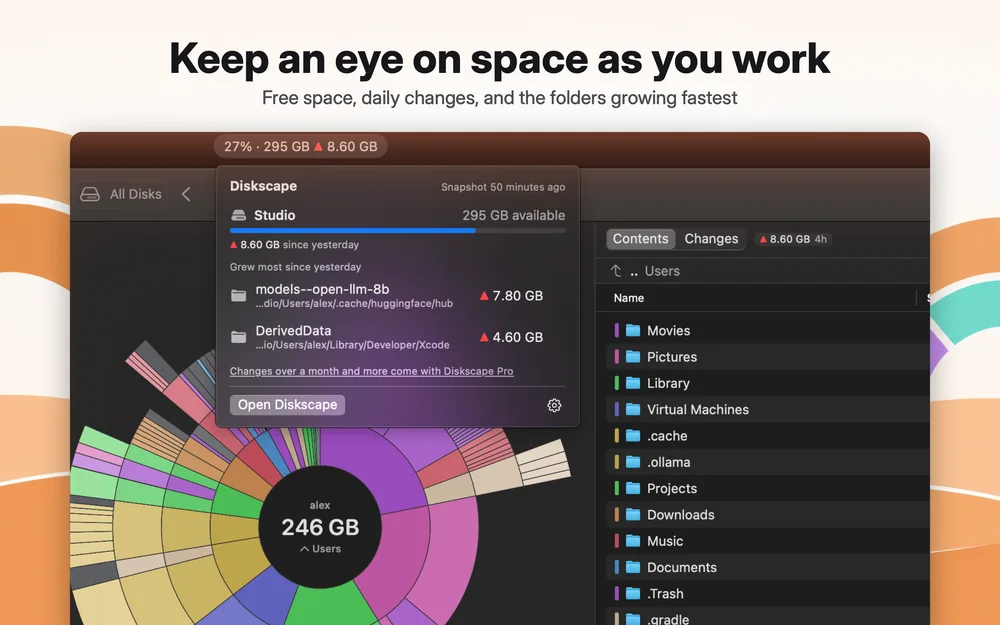Select the .cache row name
Screen dimensions: 1000x625
[x=667, y=436]
